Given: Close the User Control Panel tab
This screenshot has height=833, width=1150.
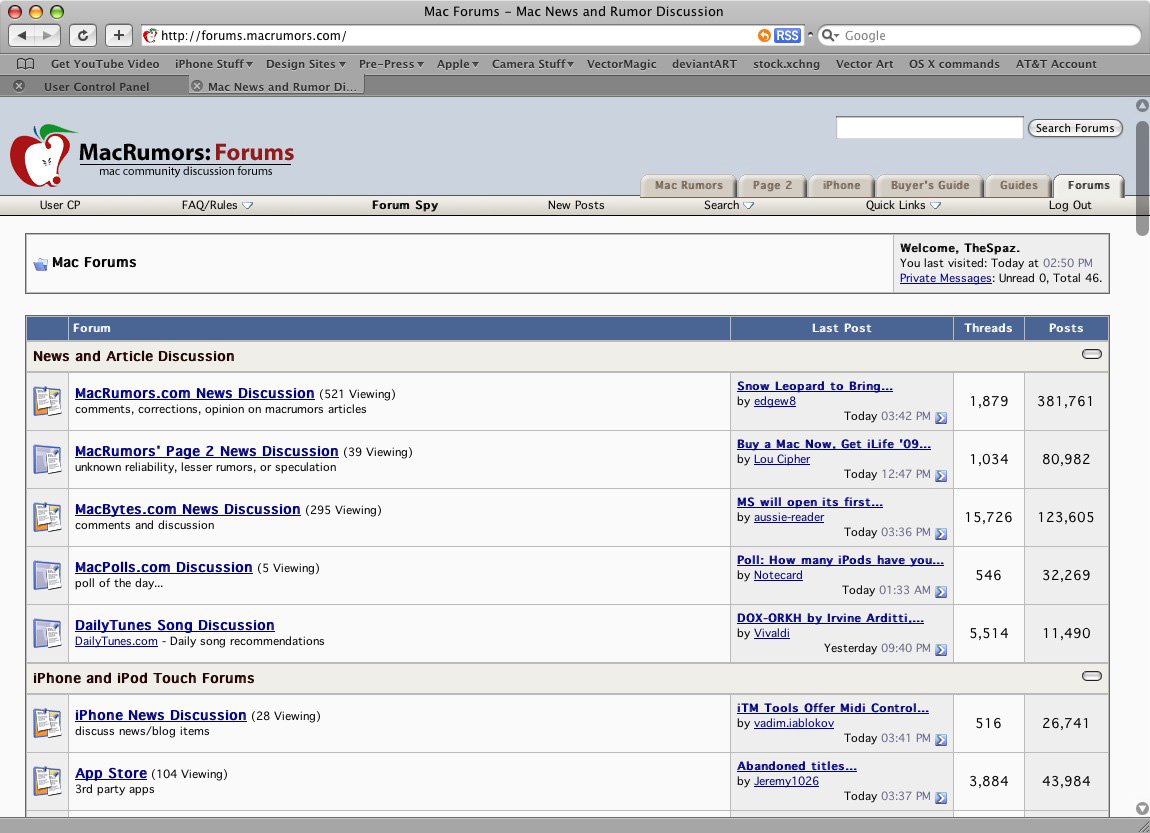Looking at the screenshot, I should click(19, 86).
